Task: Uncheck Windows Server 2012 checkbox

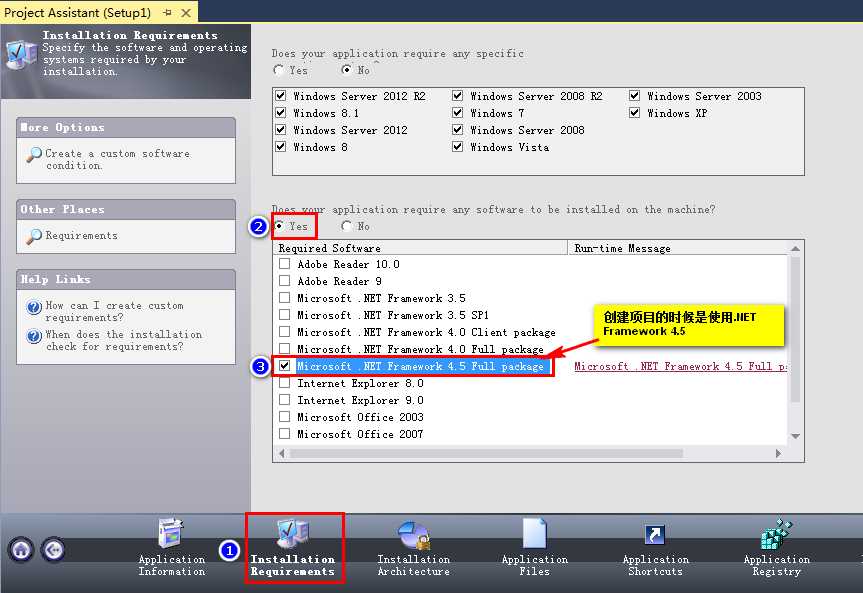Action: pyautogui.click(x=281, y=129)
